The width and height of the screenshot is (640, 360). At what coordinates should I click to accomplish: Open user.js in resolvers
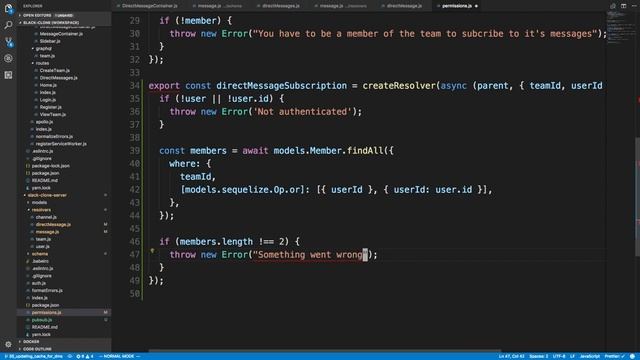click(x=42, y=247)
